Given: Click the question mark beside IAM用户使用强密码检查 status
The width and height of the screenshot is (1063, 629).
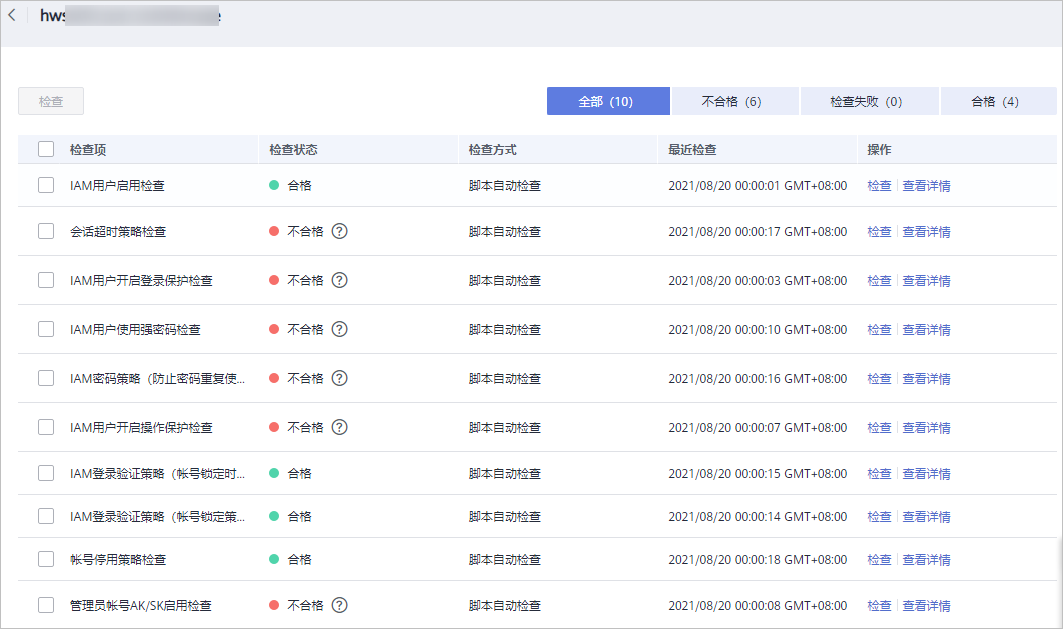Looking at the screenshot, I should pos(339,329).
